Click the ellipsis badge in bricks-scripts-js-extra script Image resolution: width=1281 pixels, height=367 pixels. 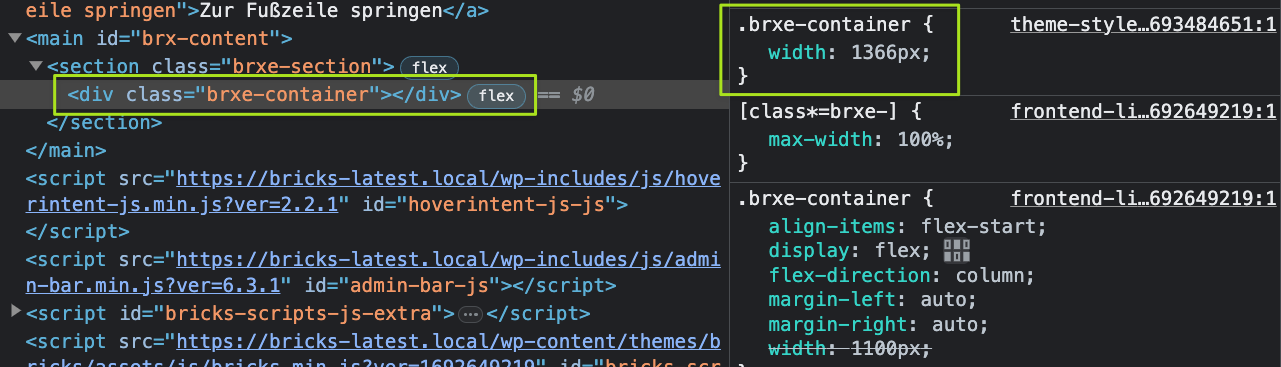(x=470, y=314)
